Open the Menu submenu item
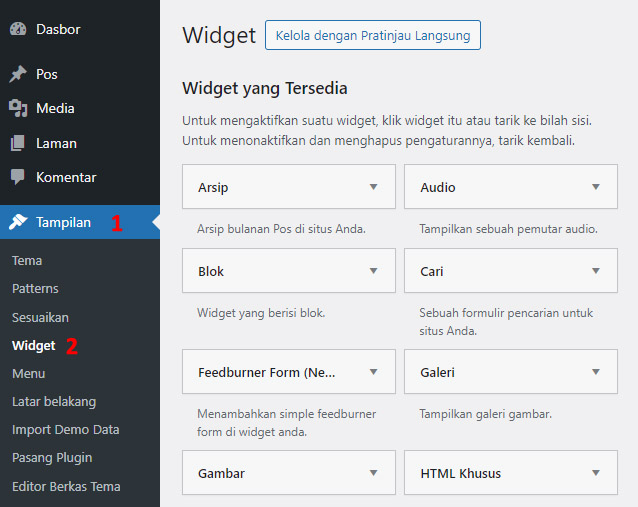Viewport: 638px width, 507px height. coord(28,374)
